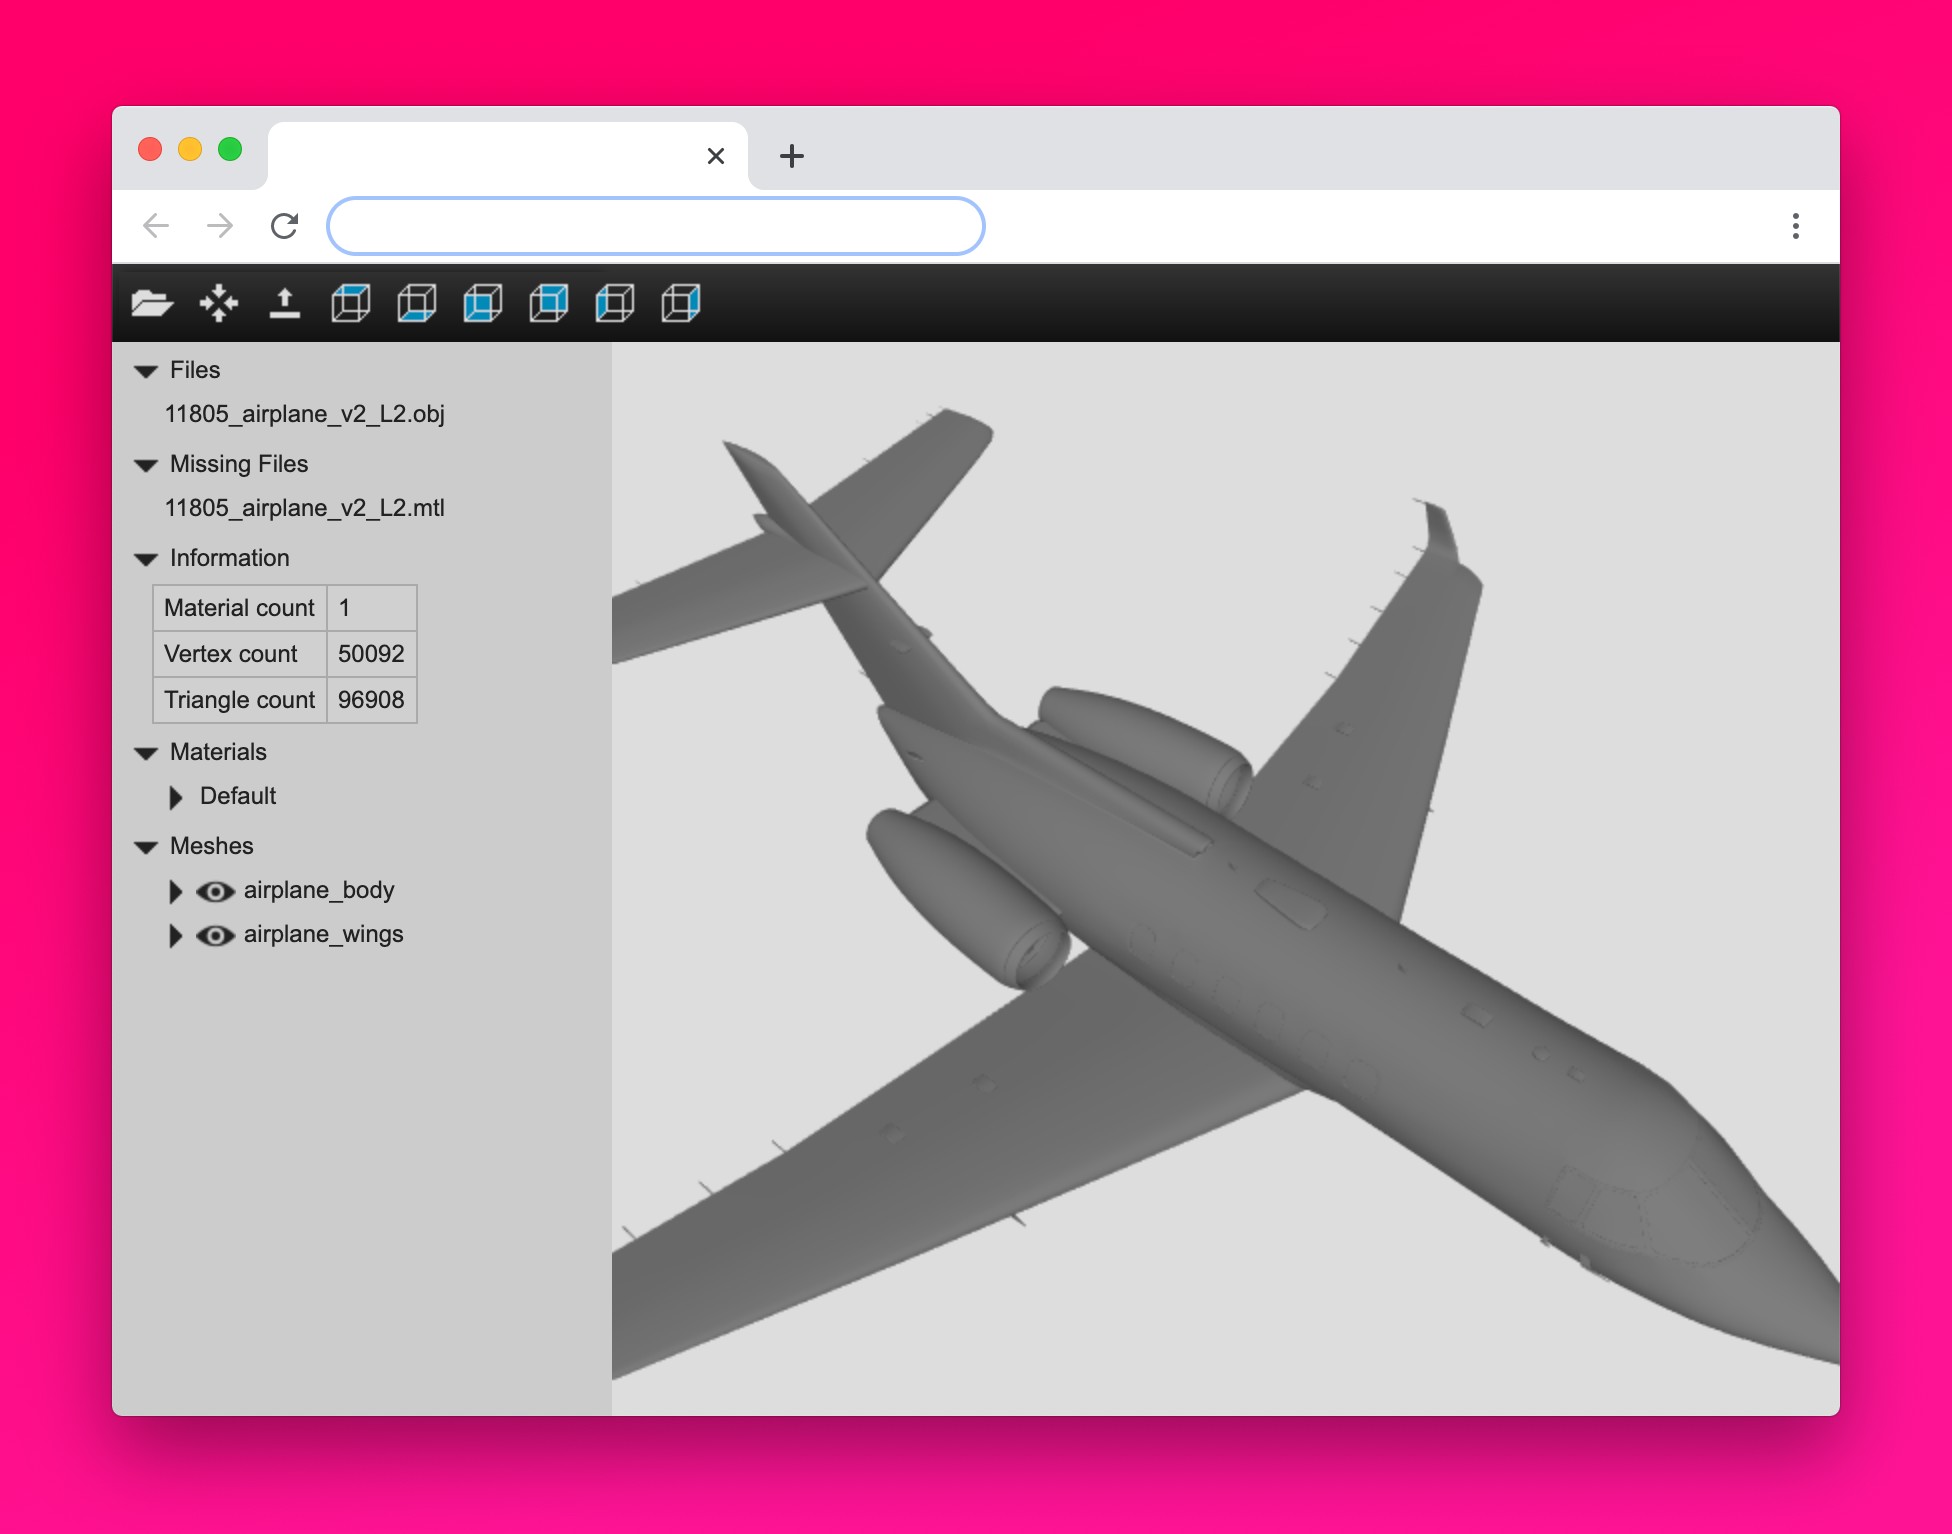This screenshot has width=1952, height=1534.
Task: Open a model file using the folder icon
Action: (152, 303)
